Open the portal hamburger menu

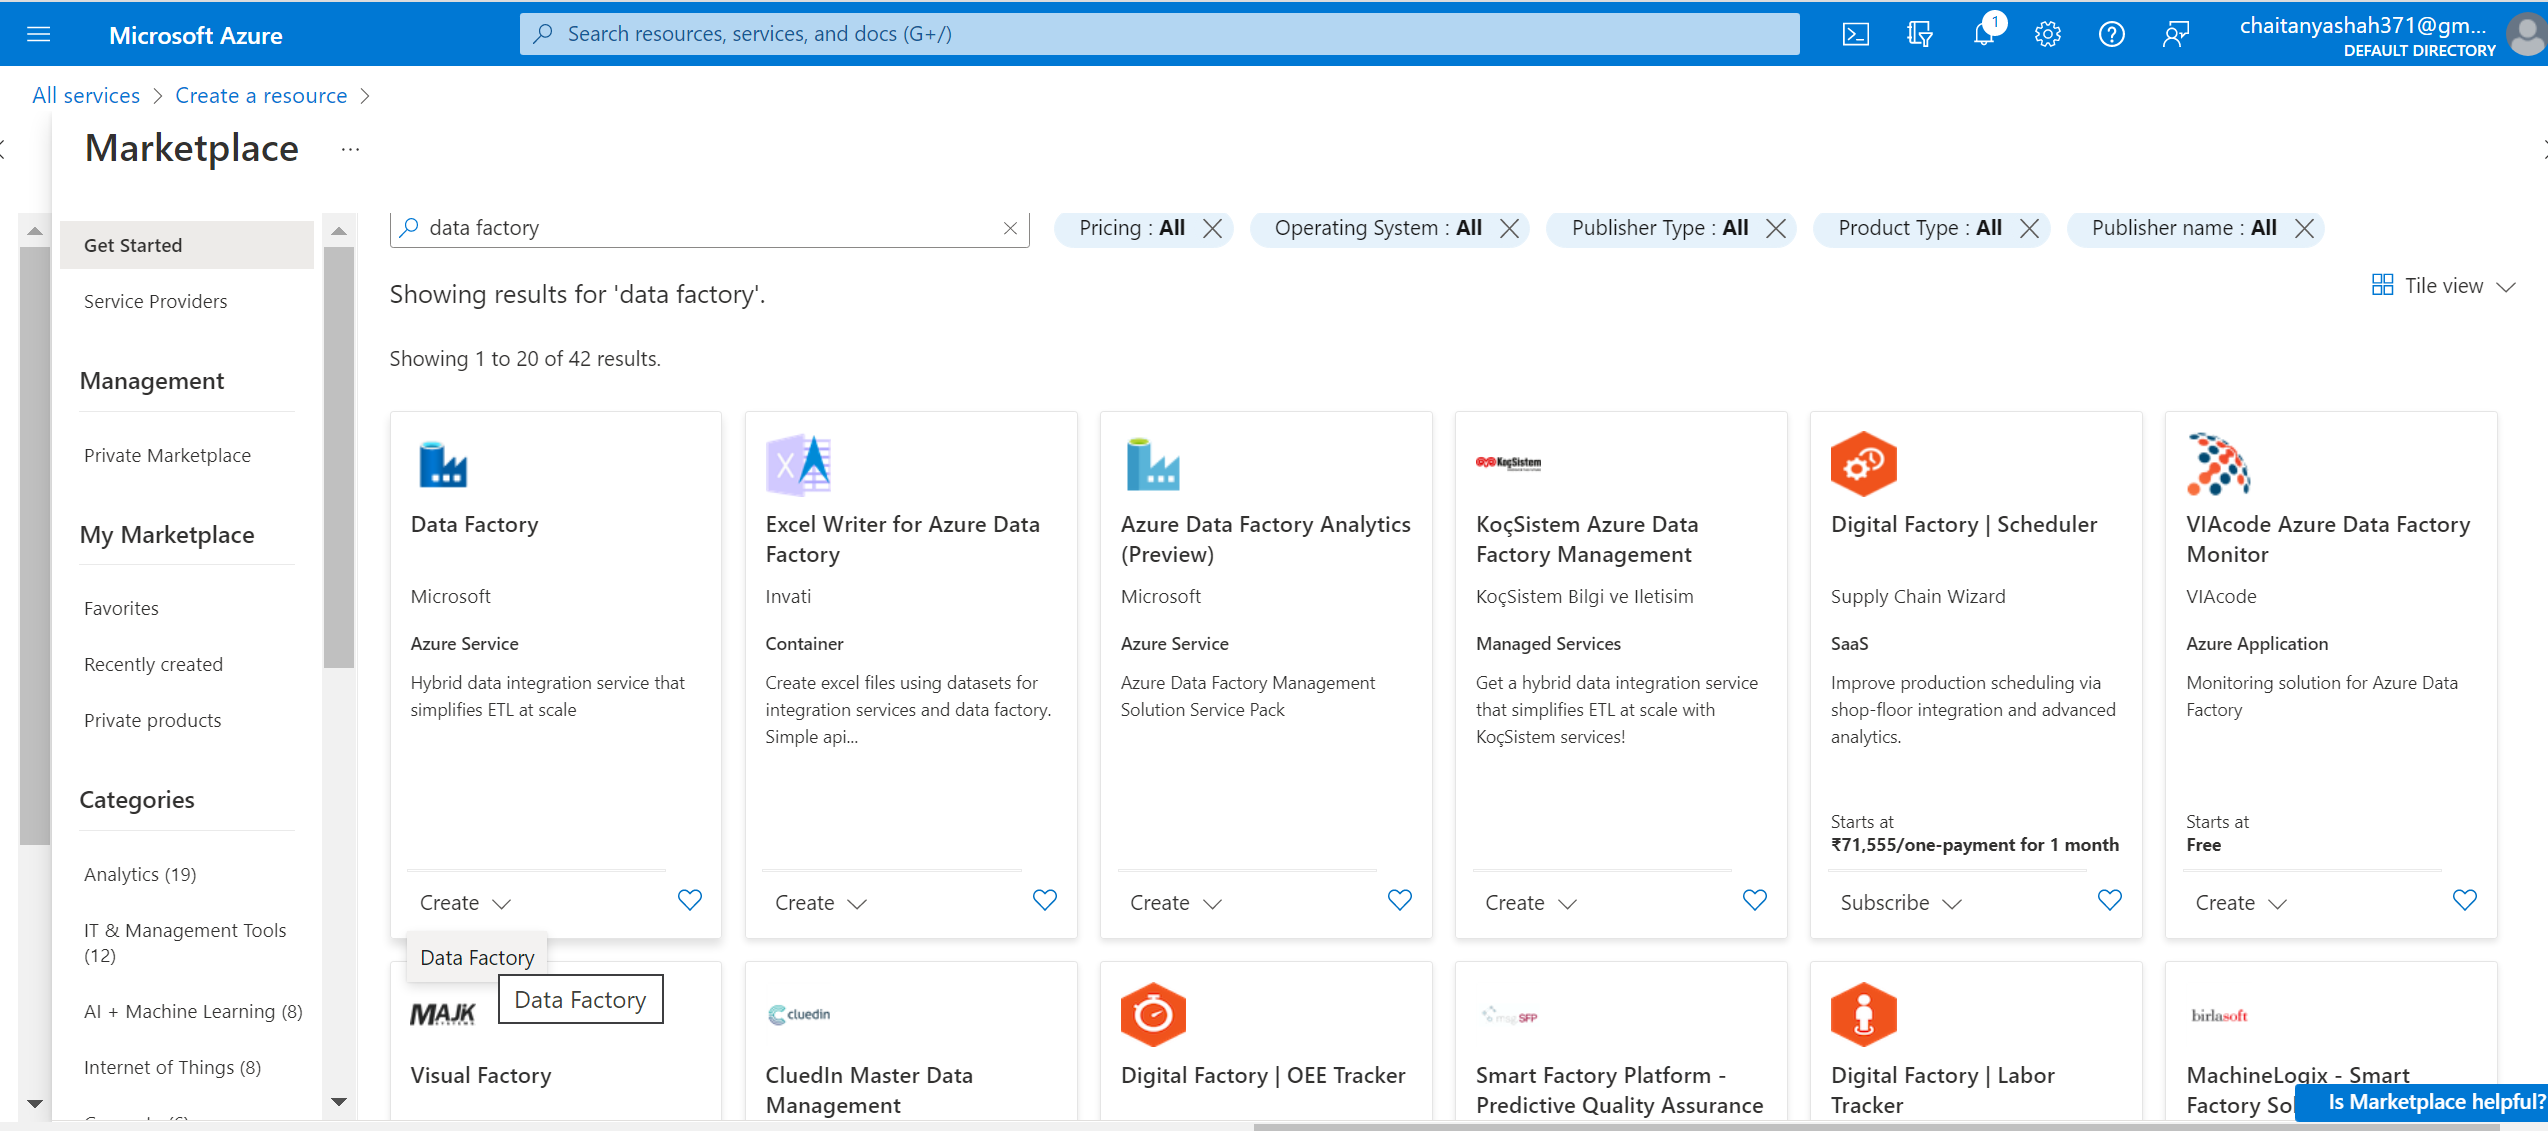tap(38, 33)
